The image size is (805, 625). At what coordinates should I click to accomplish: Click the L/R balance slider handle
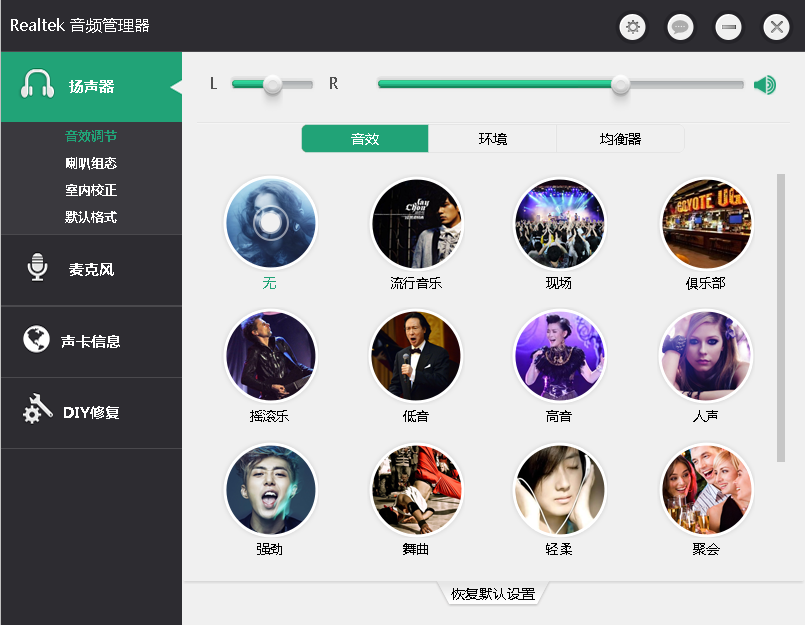coord(272,85)
